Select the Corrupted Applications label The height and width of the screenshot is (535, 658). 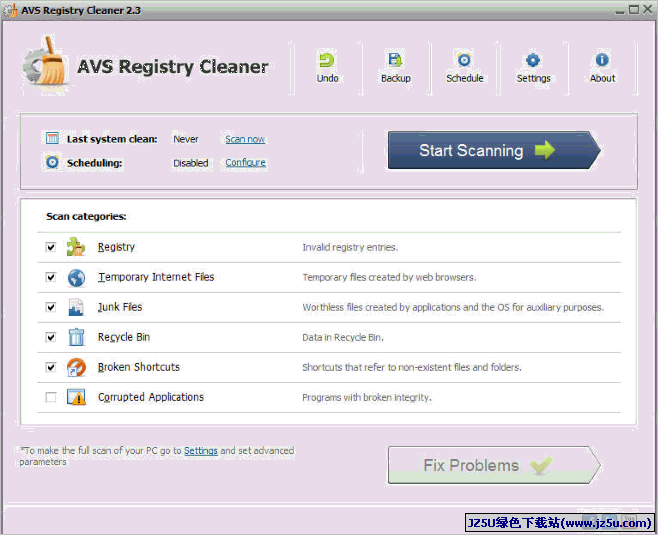(151, 397)
